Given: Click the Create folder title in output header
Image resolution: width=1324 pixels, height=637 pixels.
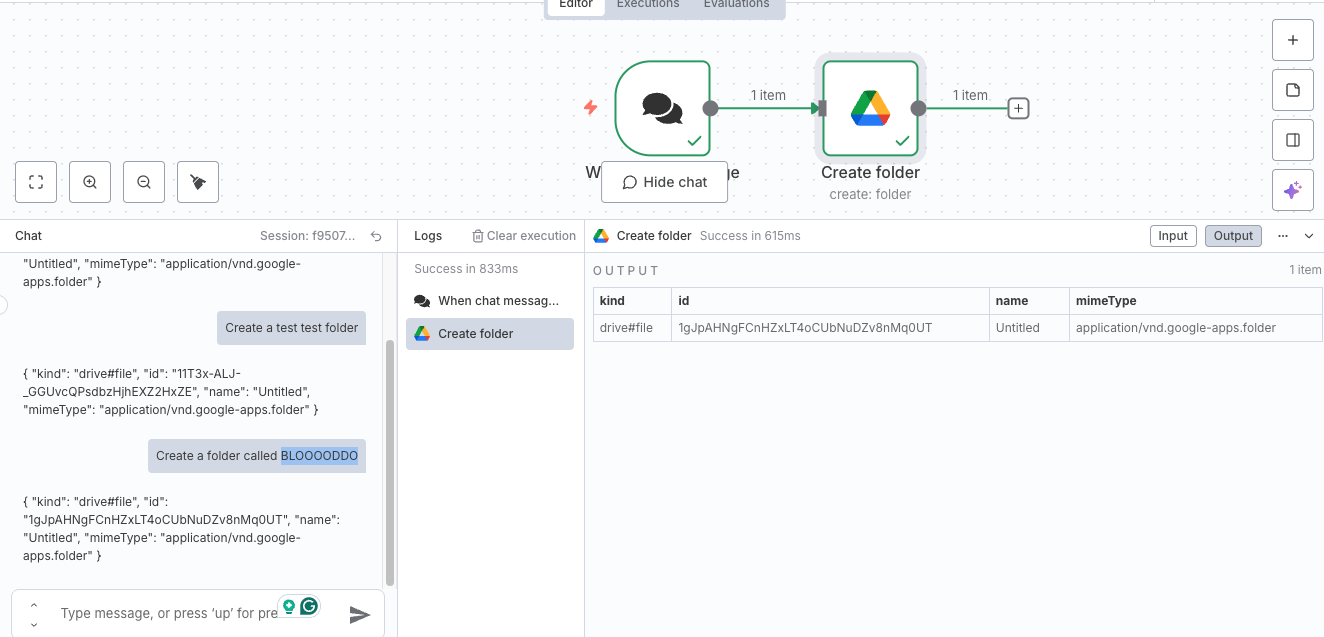Looking at the screenshot, I should click(654, 236).
